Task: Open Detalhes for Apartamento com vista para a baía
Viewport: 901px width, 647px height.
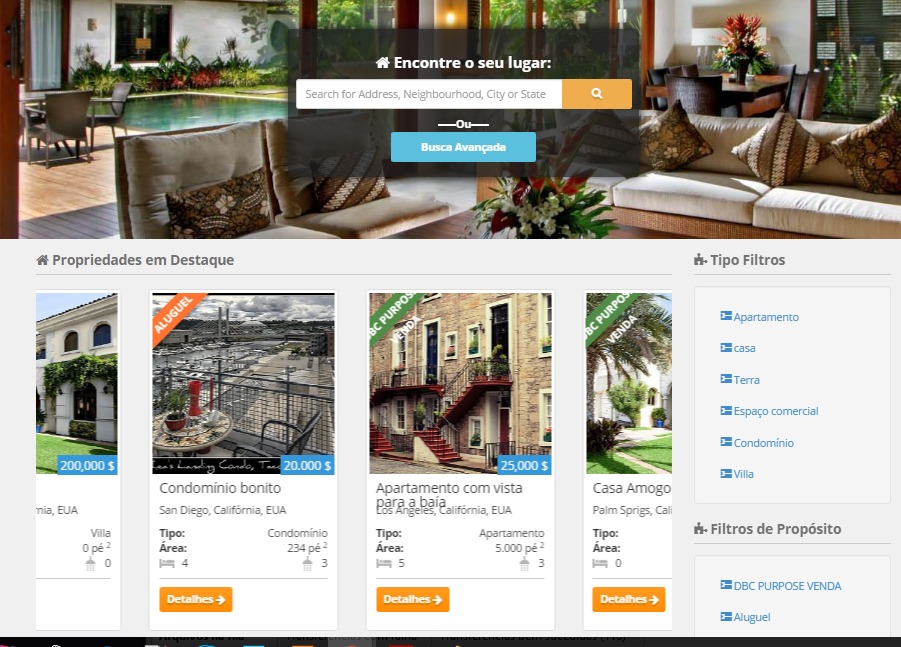Action: pos(413,599)
